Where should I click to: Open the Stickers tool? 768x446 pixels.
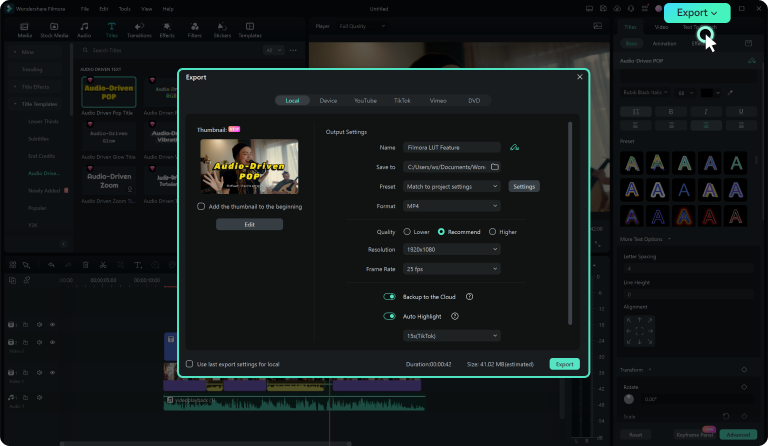(222, 30)
